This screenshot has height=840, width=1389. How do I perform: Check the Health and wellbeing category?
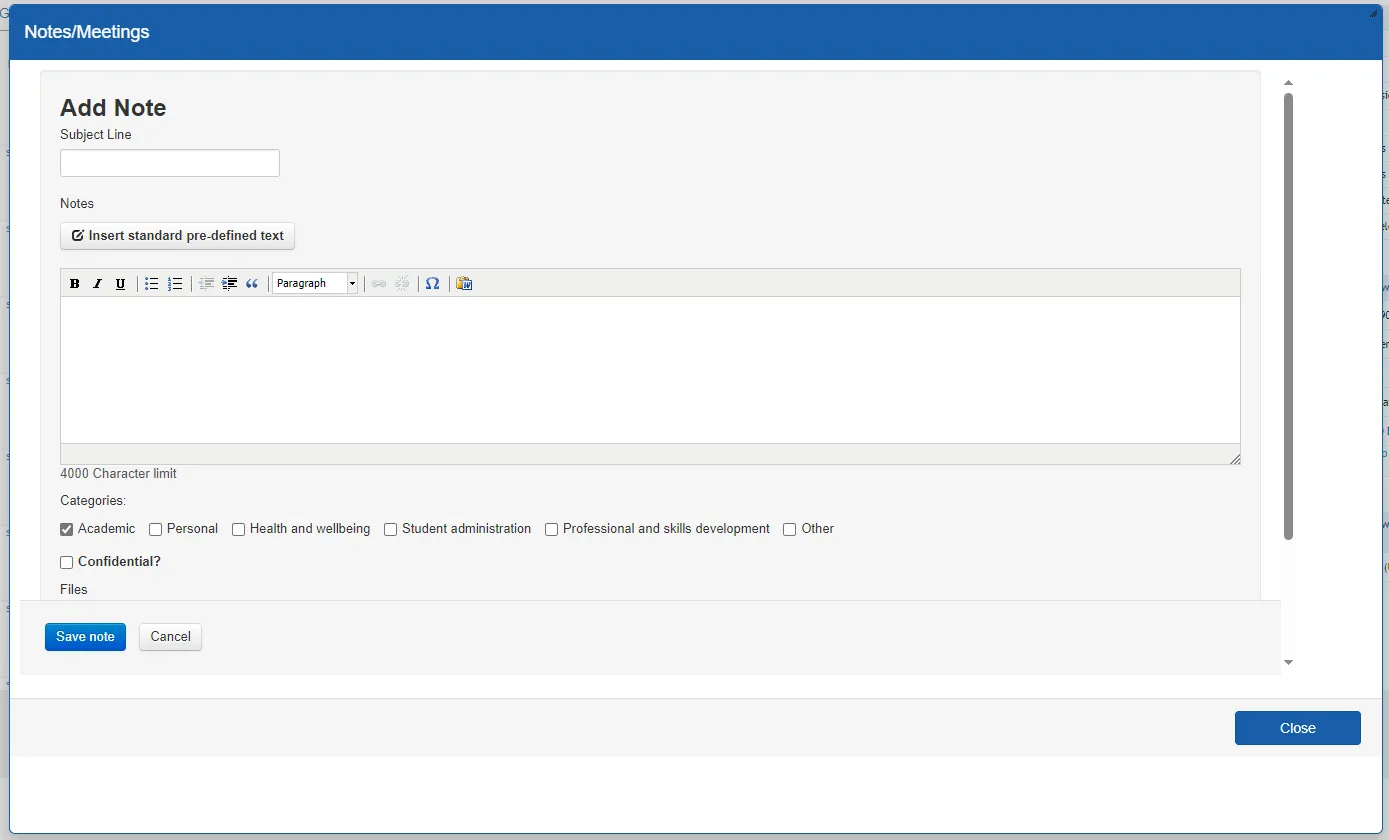(238, 529)
